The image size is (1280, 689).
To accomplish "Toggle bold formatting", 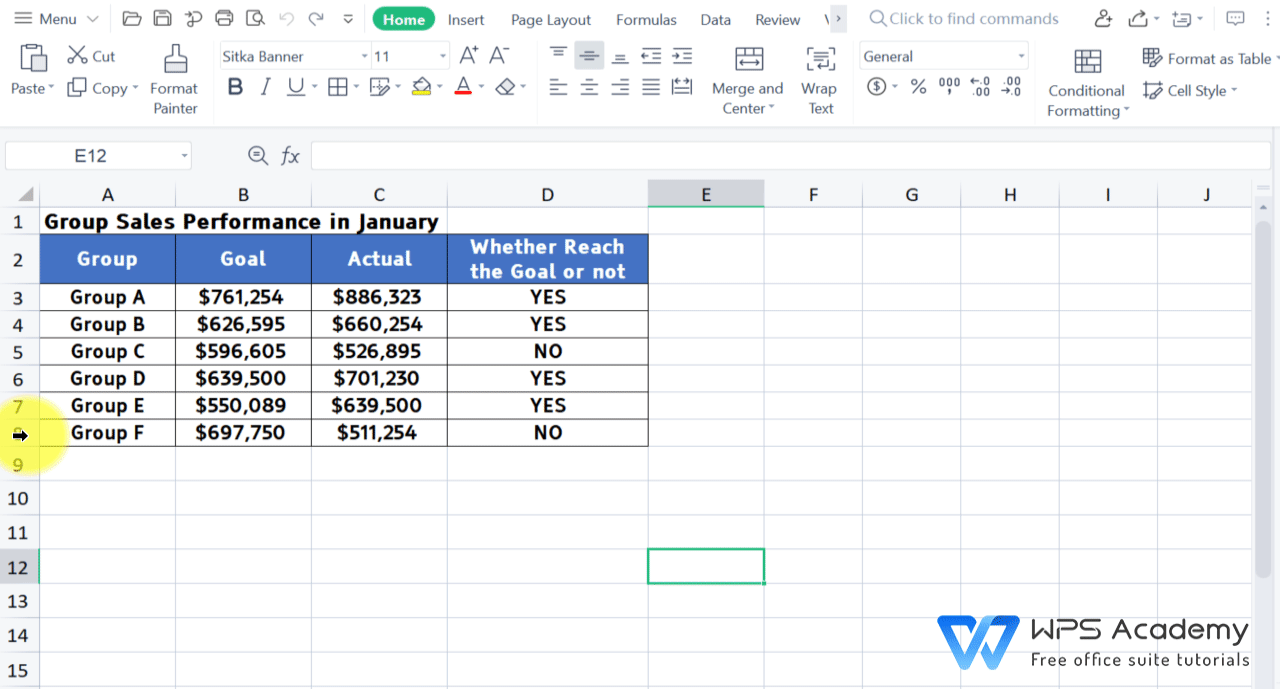I will click(x=234, y=86).
